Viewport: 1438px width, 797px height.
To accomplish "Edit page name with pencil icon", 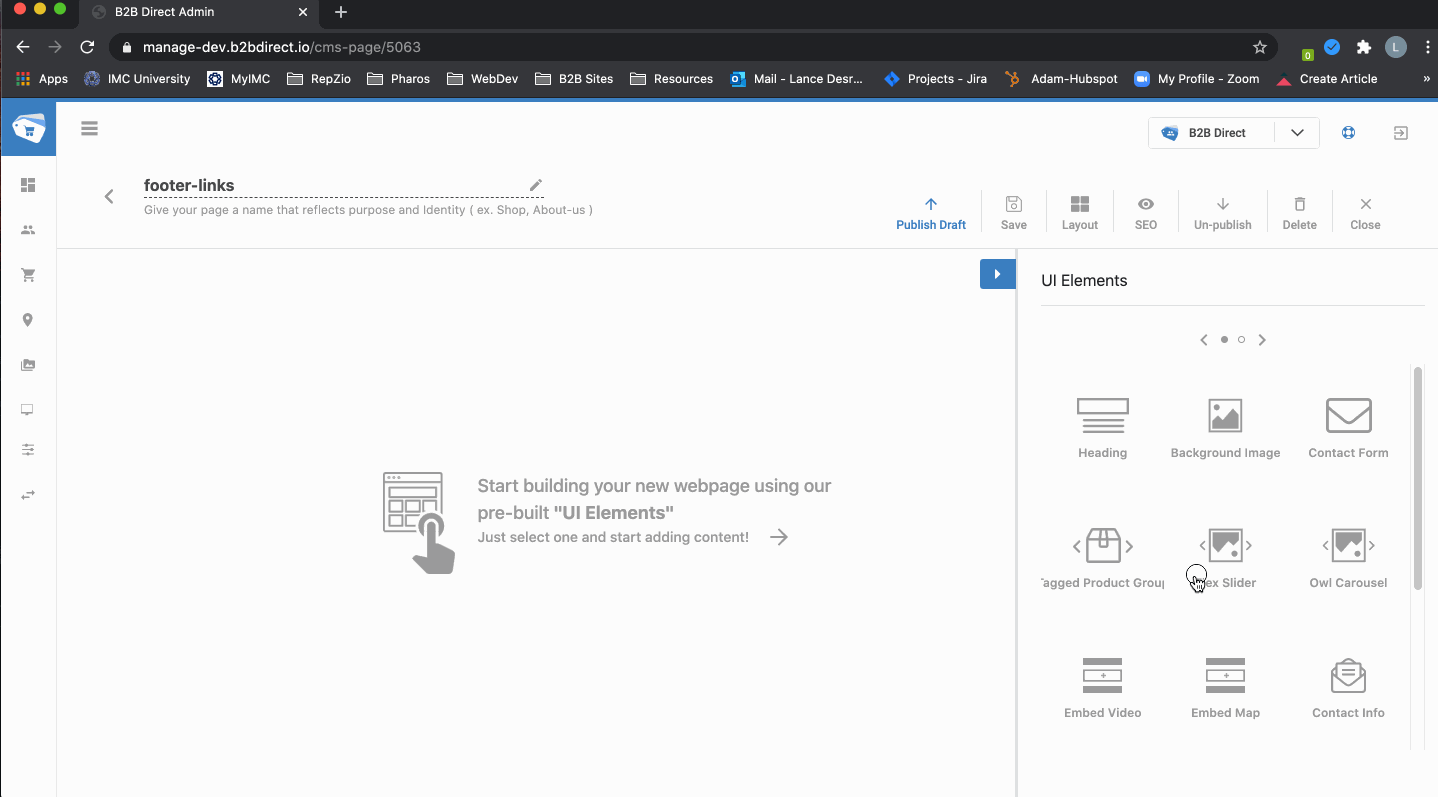I will pyautogui.click(x=536, y=185).
